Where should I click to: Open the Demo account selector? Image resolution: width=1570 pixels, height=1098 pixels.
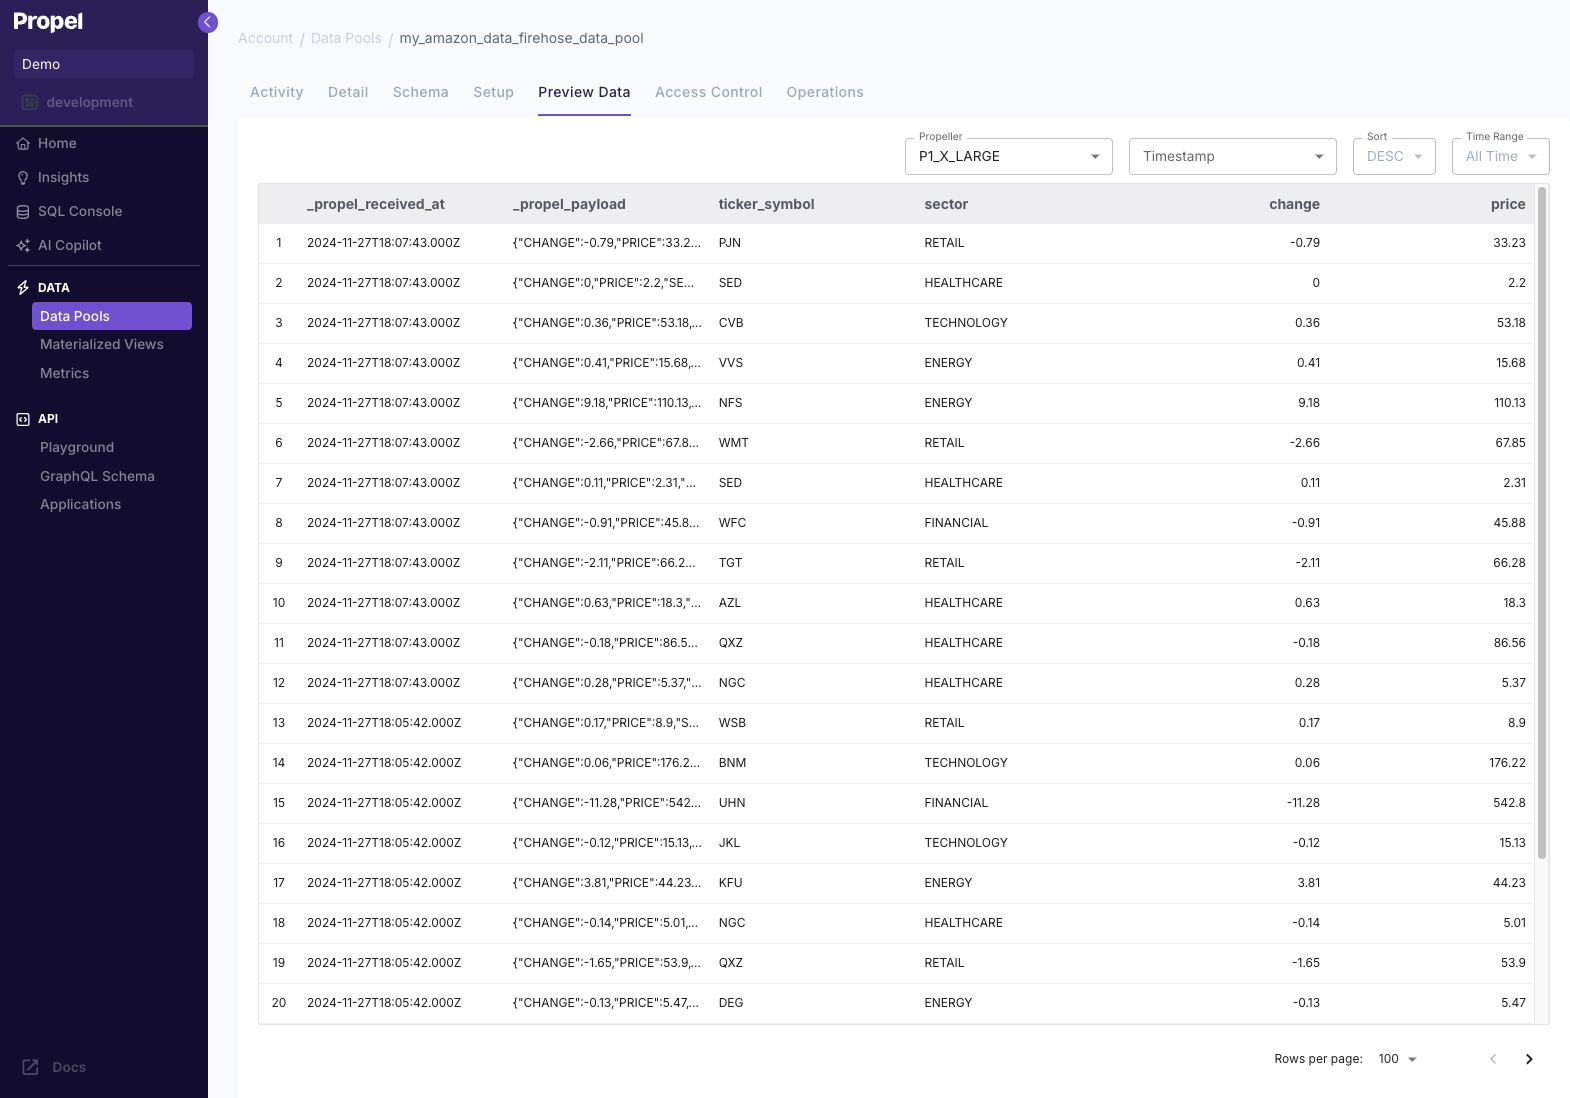(104, 64)
